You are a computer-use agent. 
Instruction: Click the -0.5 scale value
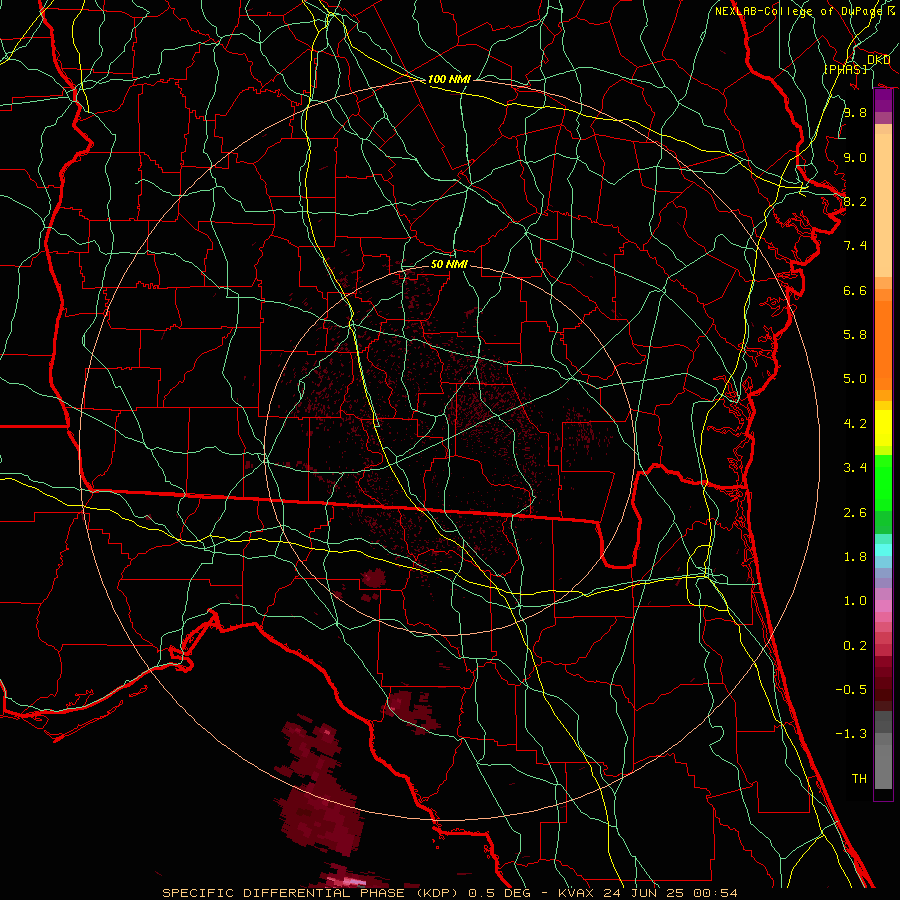click(851, 690)
